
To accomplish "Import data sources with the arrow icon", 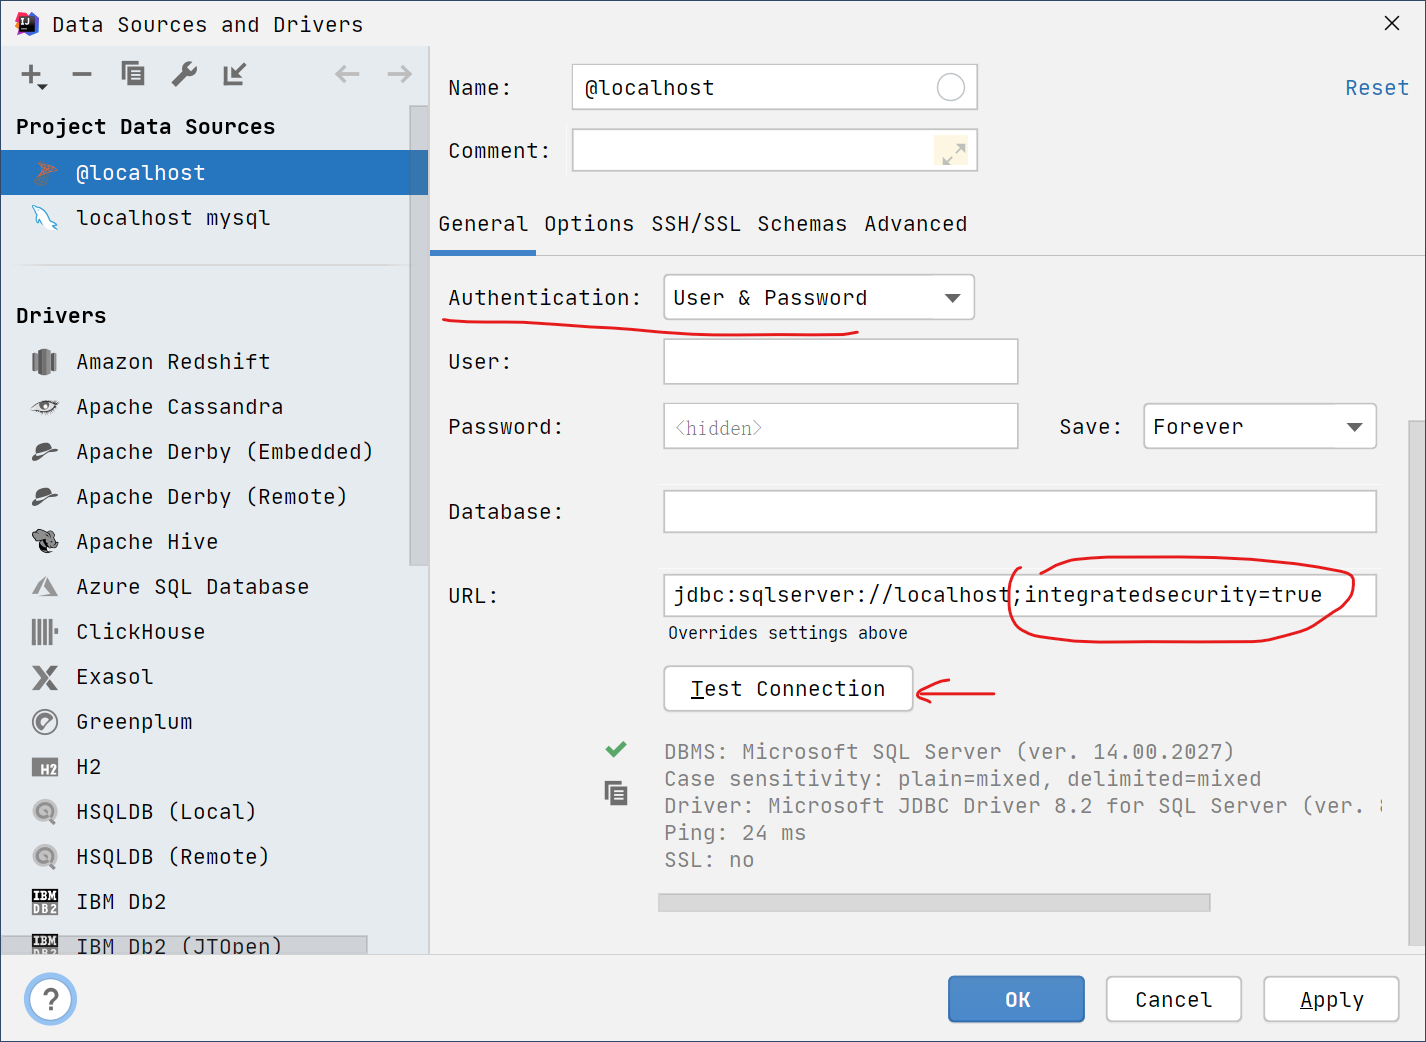I will (235, 74).
